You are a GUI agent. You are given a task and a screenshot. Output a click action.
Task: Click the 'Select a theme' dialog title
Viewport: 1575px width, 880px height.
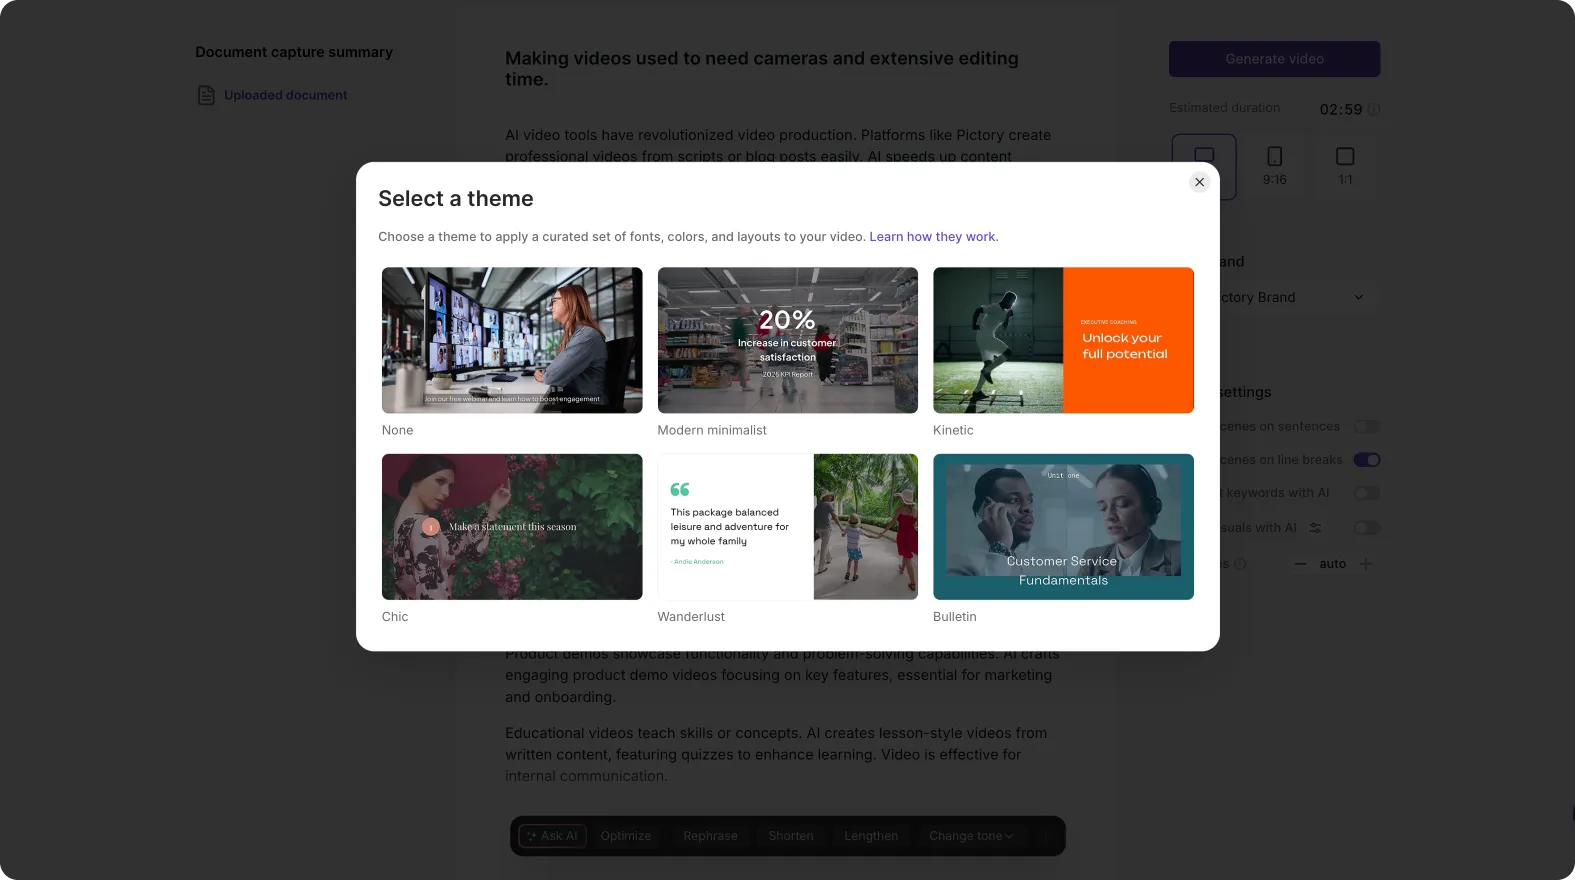pyautogui.click(x=456, y=198)
